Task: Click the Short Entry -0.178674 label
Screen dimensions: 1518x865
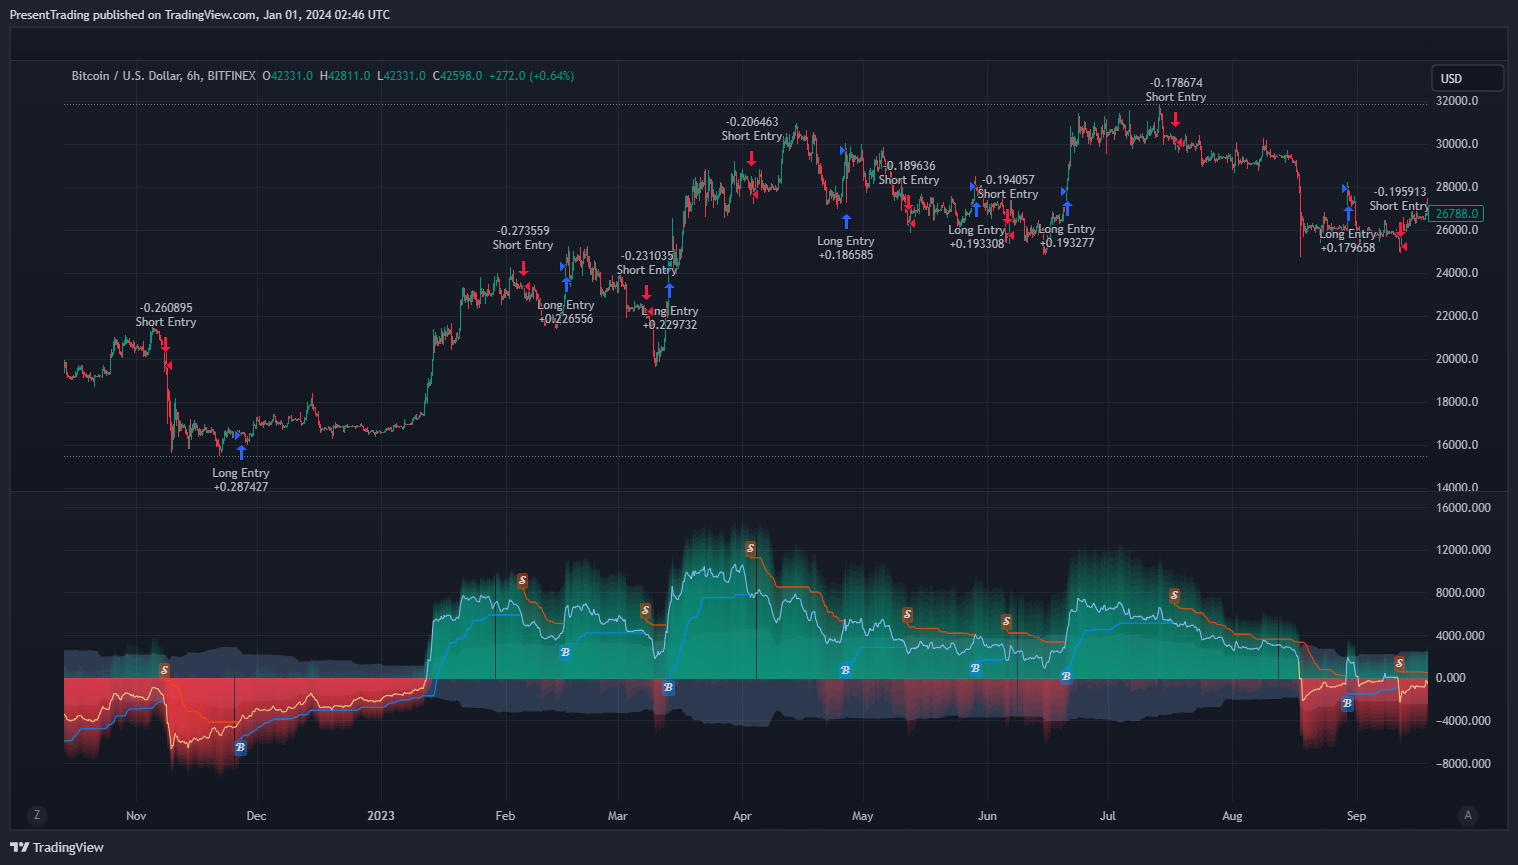Action: tap(1176, 90)
